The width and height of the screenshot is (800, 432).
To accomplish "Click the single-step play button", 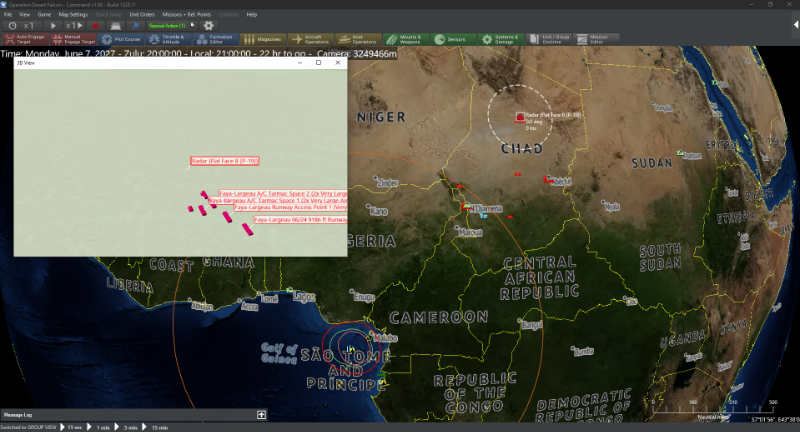I will click(74, 26).
